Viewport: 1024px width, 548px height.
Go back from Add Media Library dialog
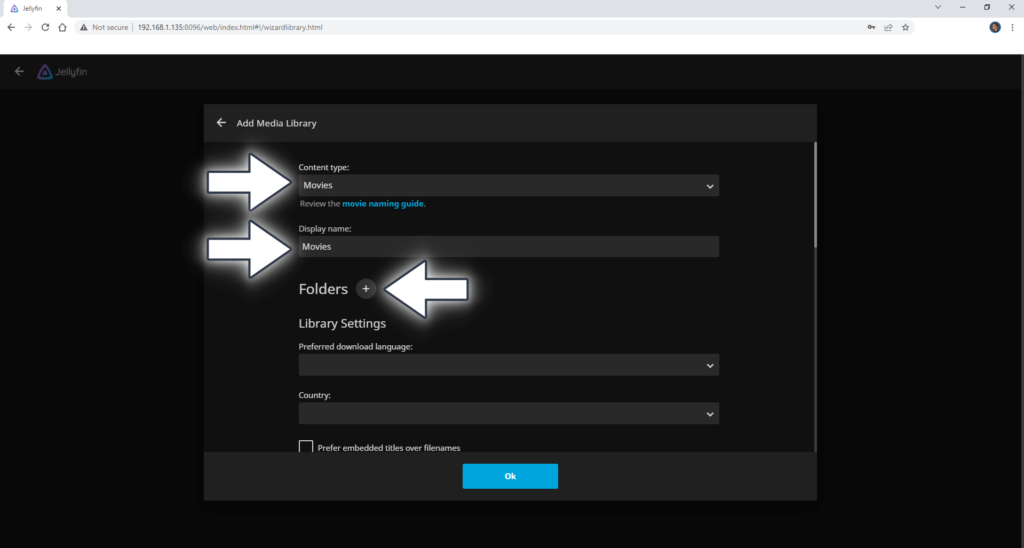coord(221,123)
